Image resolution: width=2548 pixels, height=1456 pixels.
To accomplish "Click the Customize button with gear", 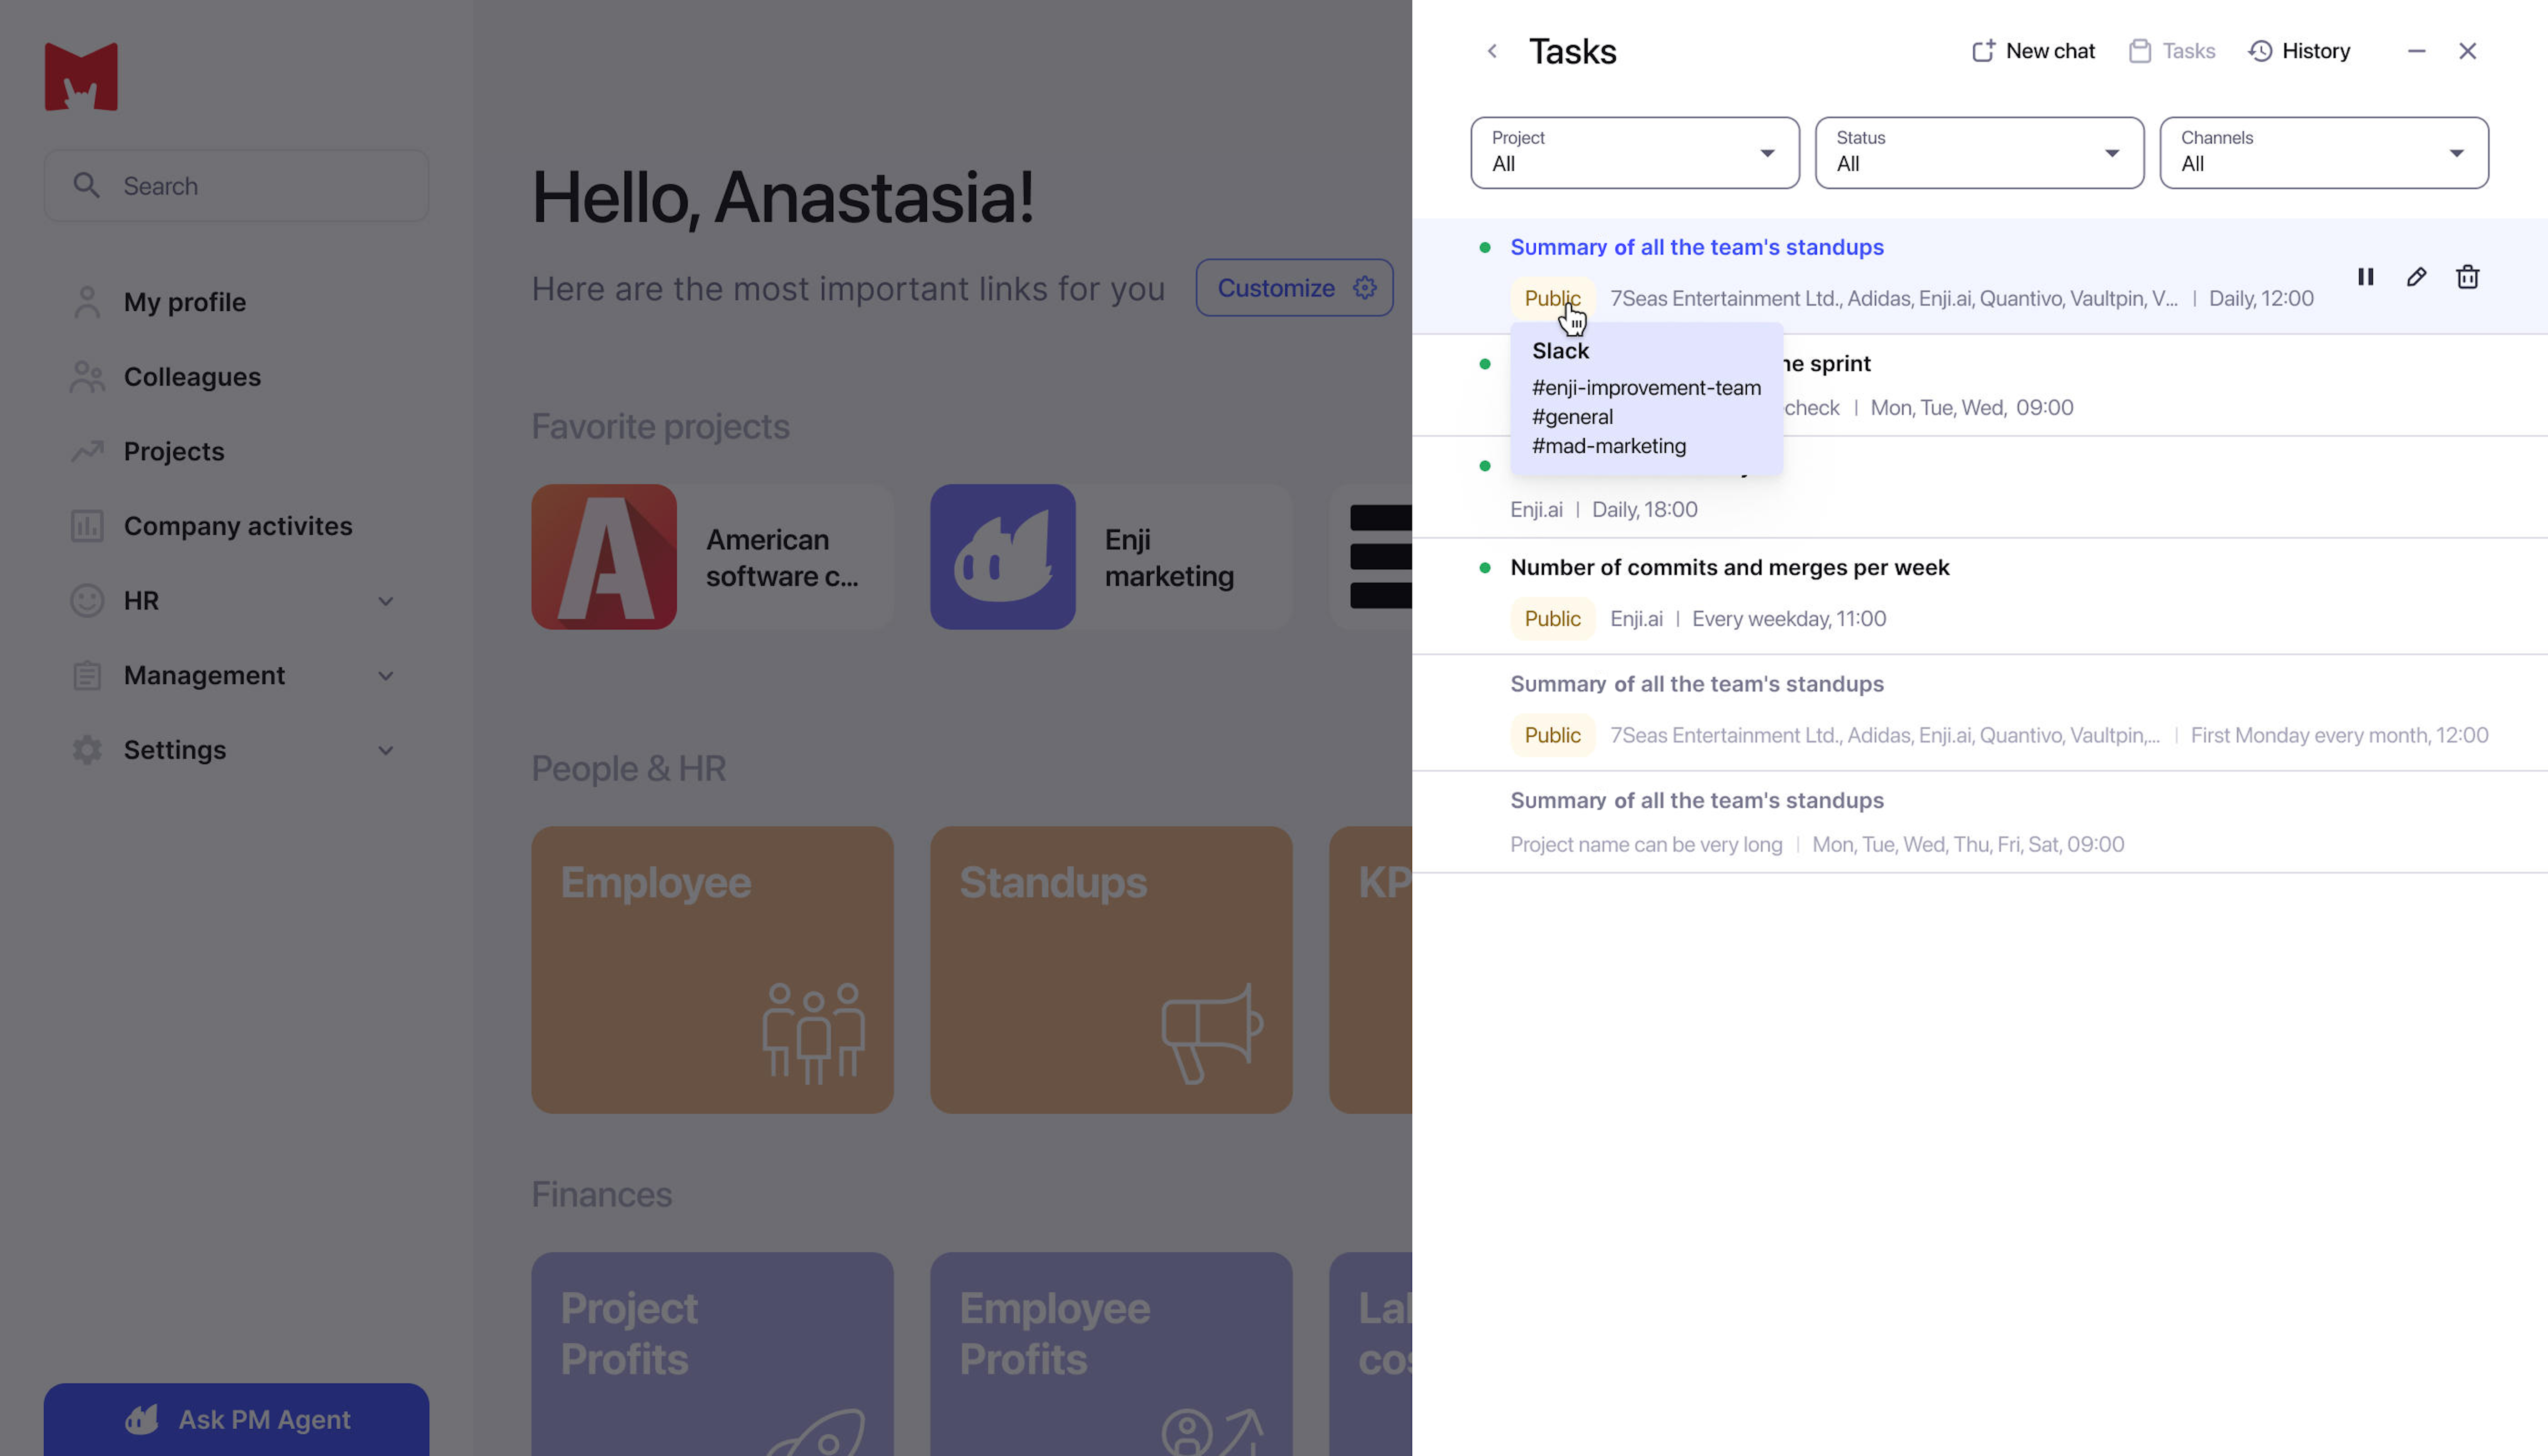I will (1294, 288).
